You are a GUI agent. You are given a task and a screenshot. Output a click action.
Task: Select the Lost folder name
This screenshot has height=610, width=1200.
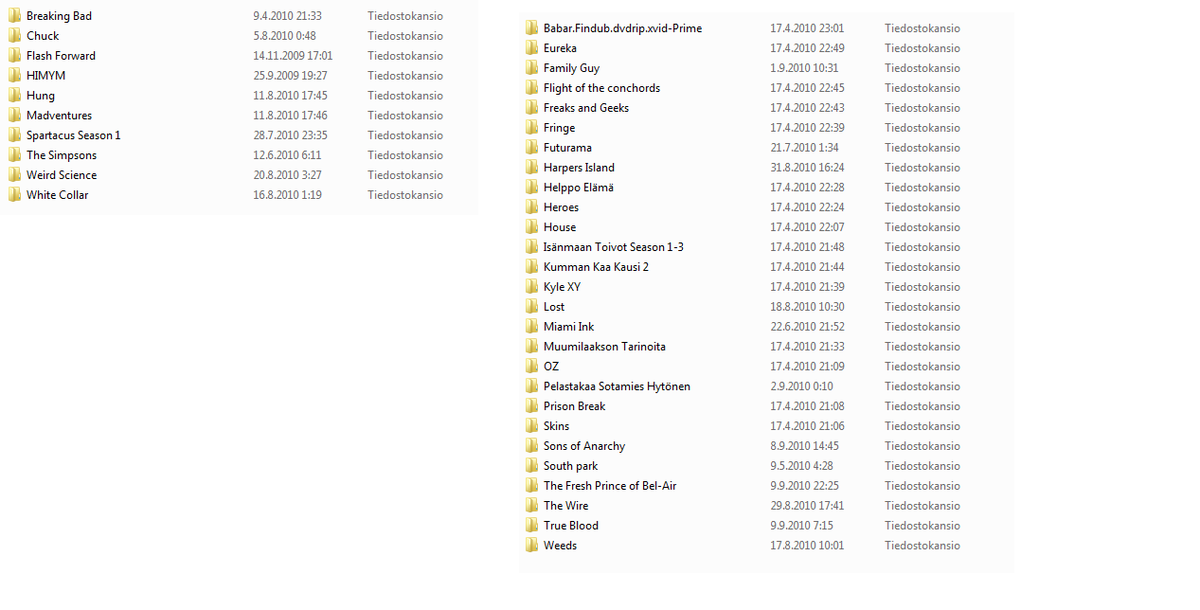[554, 307]
